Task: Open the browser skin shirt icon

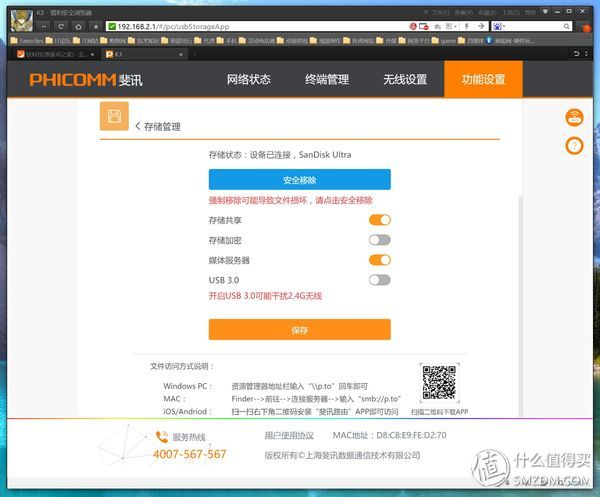Action: tap(545, 11)
